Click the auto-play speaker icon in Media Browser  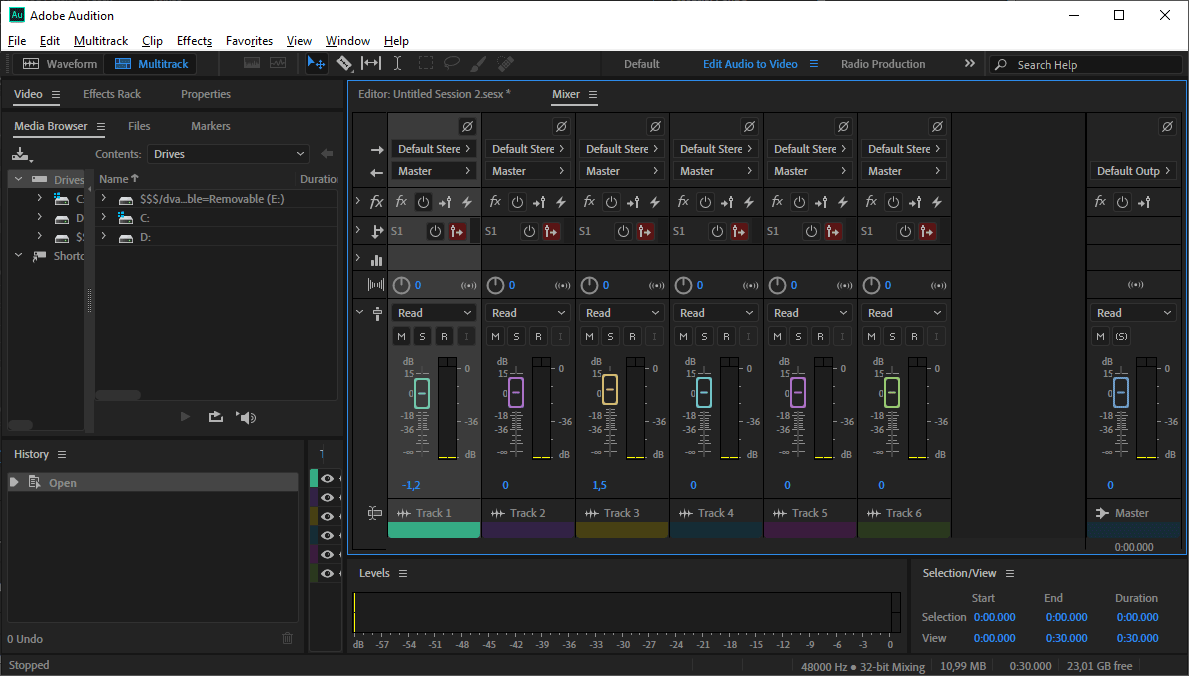pyautogui.click(x=246, y=417)
